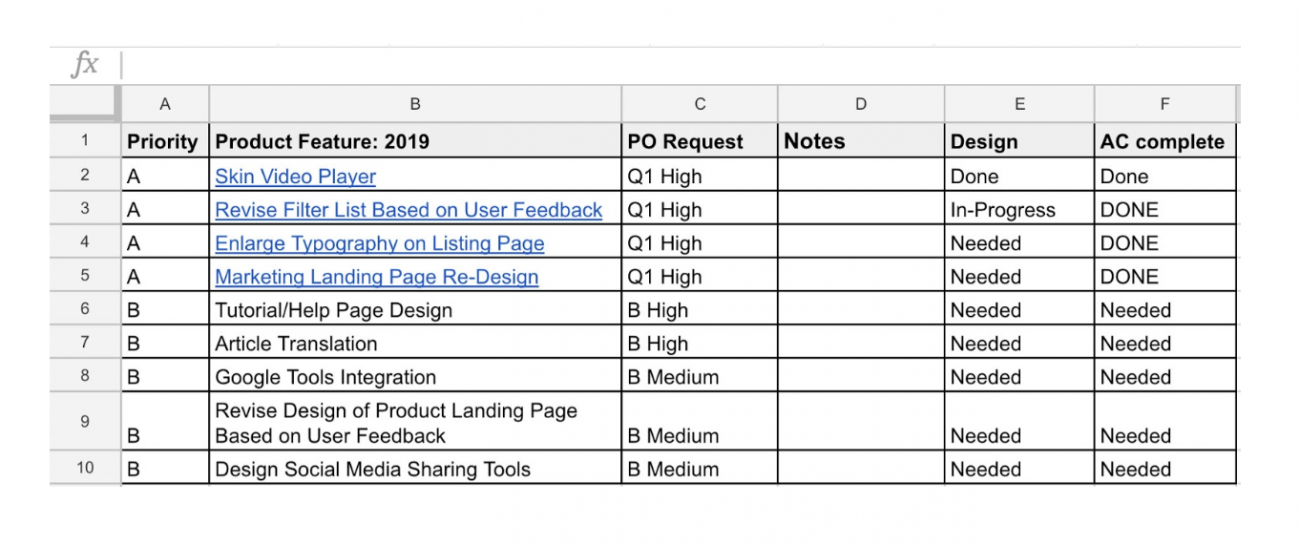Select row 10 header
Image resolution: width=1300 pixels, height=544 pixels.
point(85,468)
